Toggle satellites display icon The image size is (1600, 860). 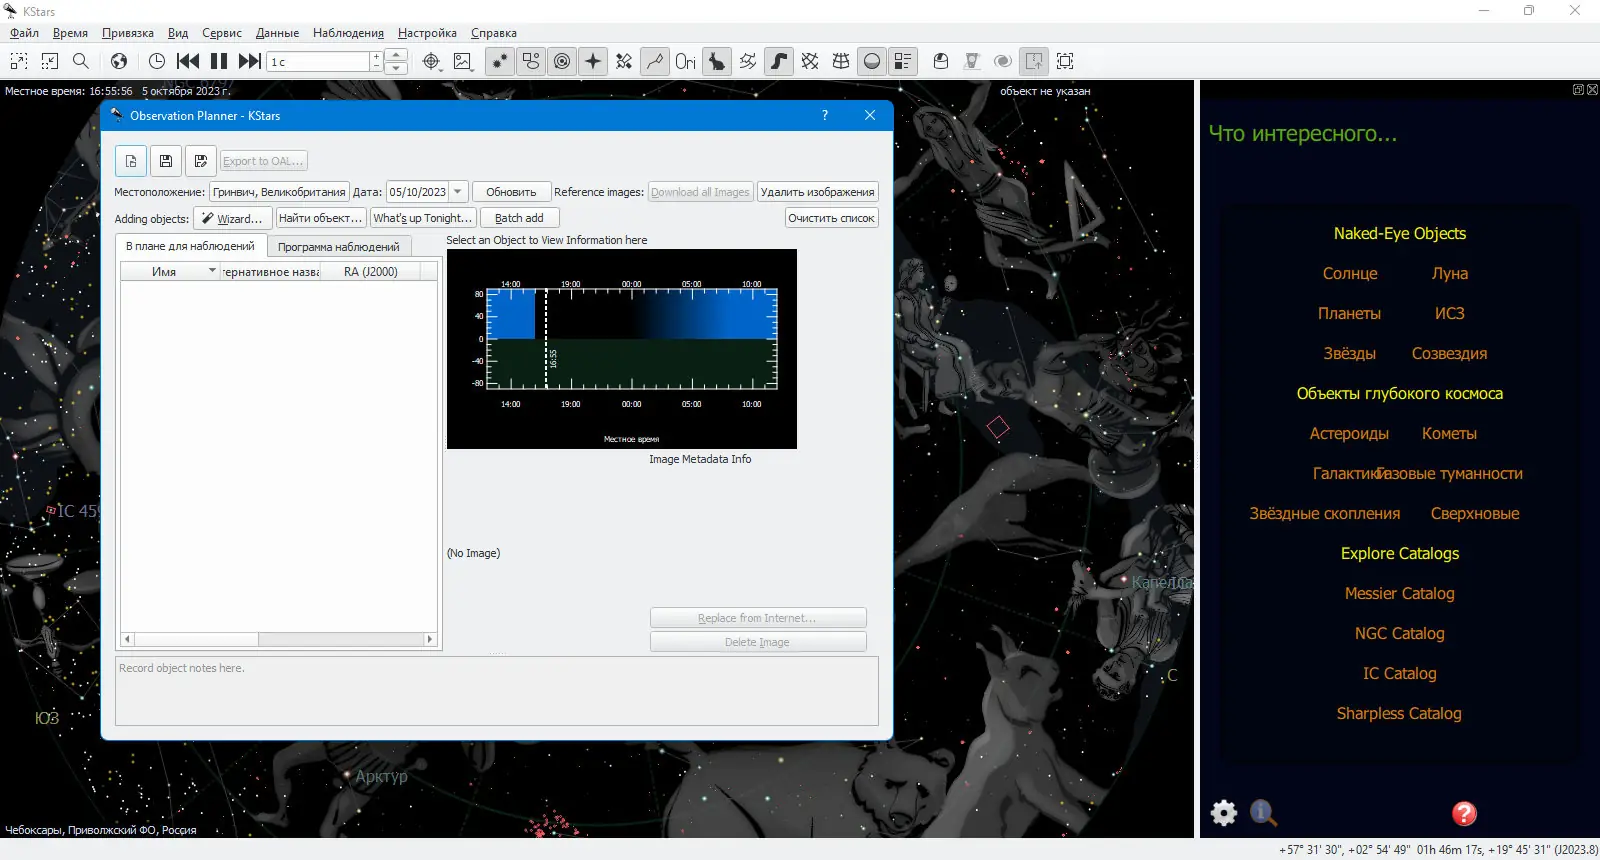coord(624,61)
